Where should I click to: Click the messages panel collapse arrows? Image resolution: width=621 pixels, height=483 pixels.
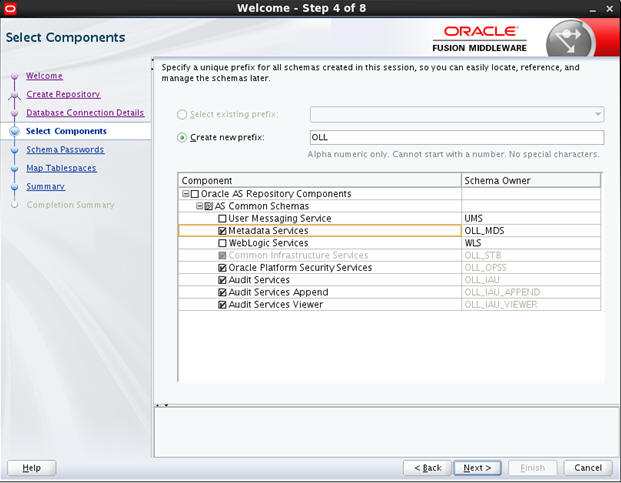pos(162,405)
